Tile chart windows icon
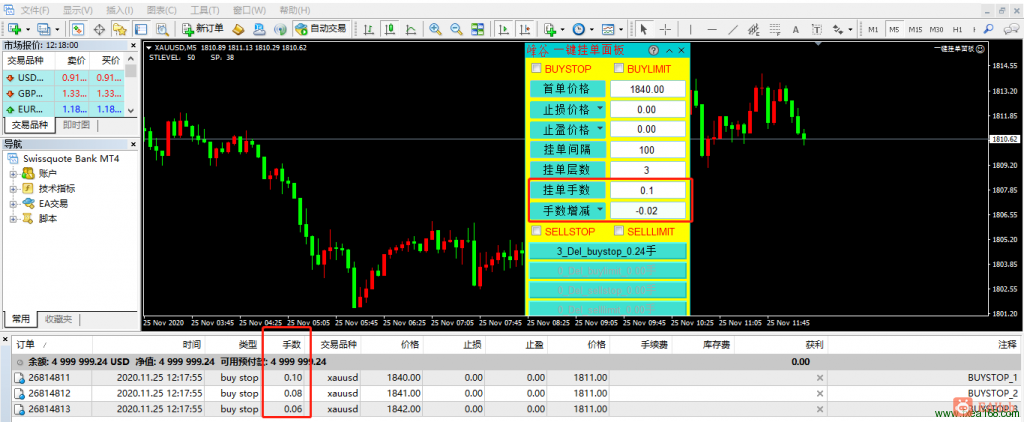This screenshot has width=1024, height=422. [477, 29]
